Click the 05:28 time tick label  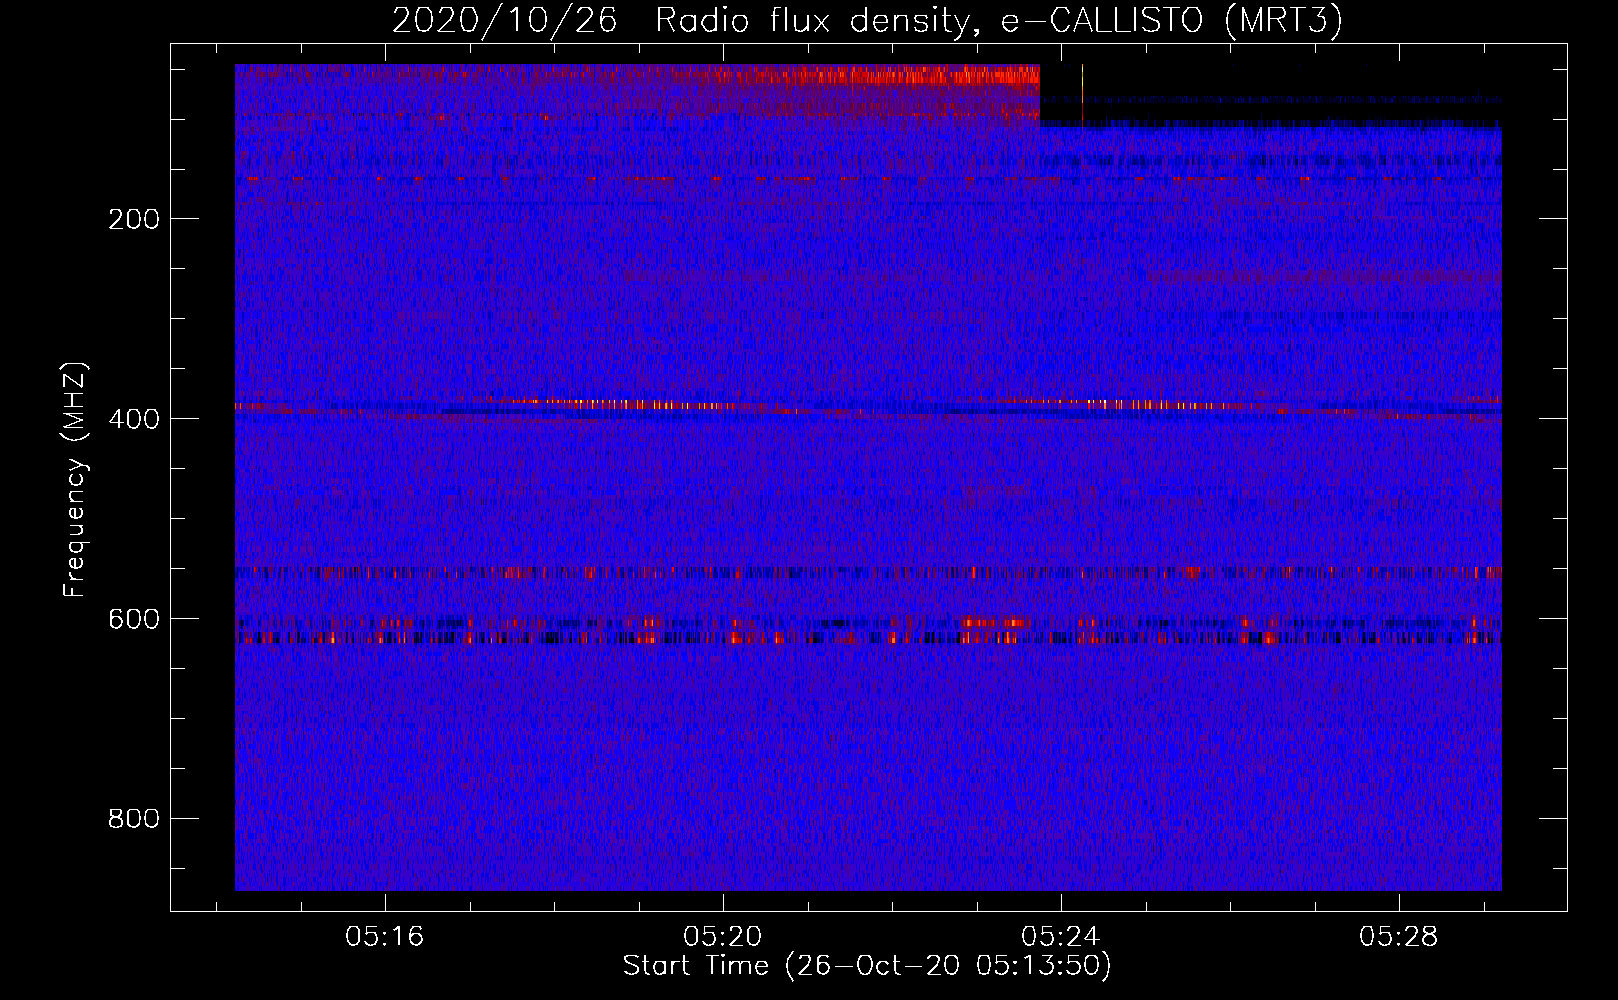(x=1398, y=937)
